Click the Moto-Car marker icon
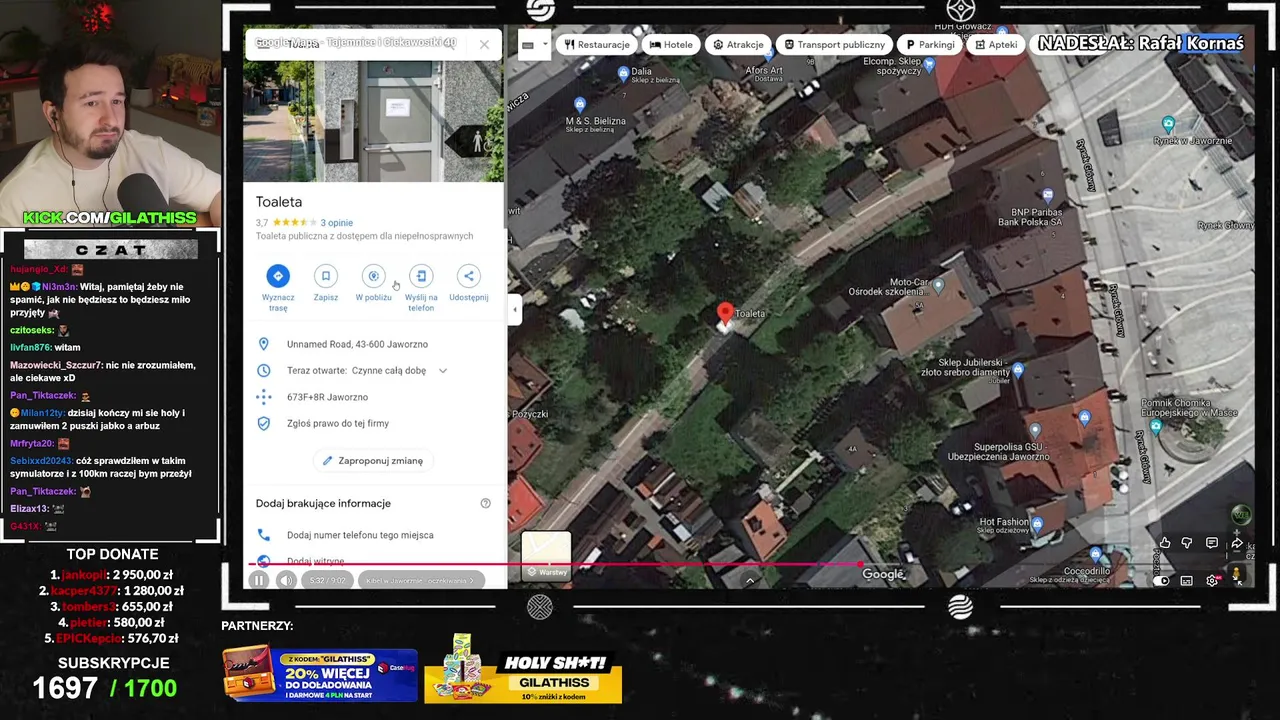Viewport: 1280px width, 720px height. coord(937,285)
